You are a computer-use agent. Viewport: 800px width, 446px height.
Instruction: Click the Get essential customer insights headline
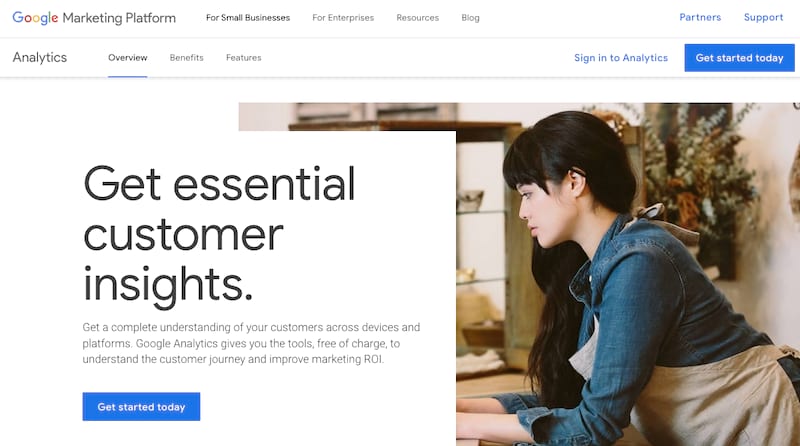click(x=219, y=235)
